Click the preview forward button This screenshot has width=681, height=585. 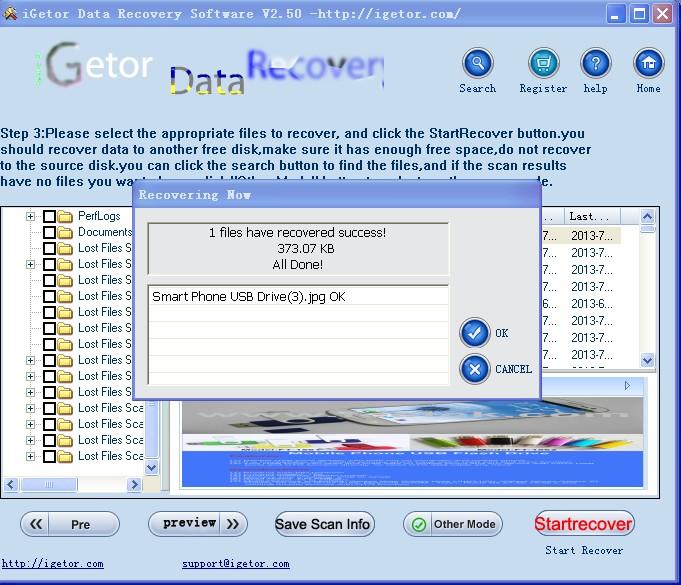pos(198,524)
